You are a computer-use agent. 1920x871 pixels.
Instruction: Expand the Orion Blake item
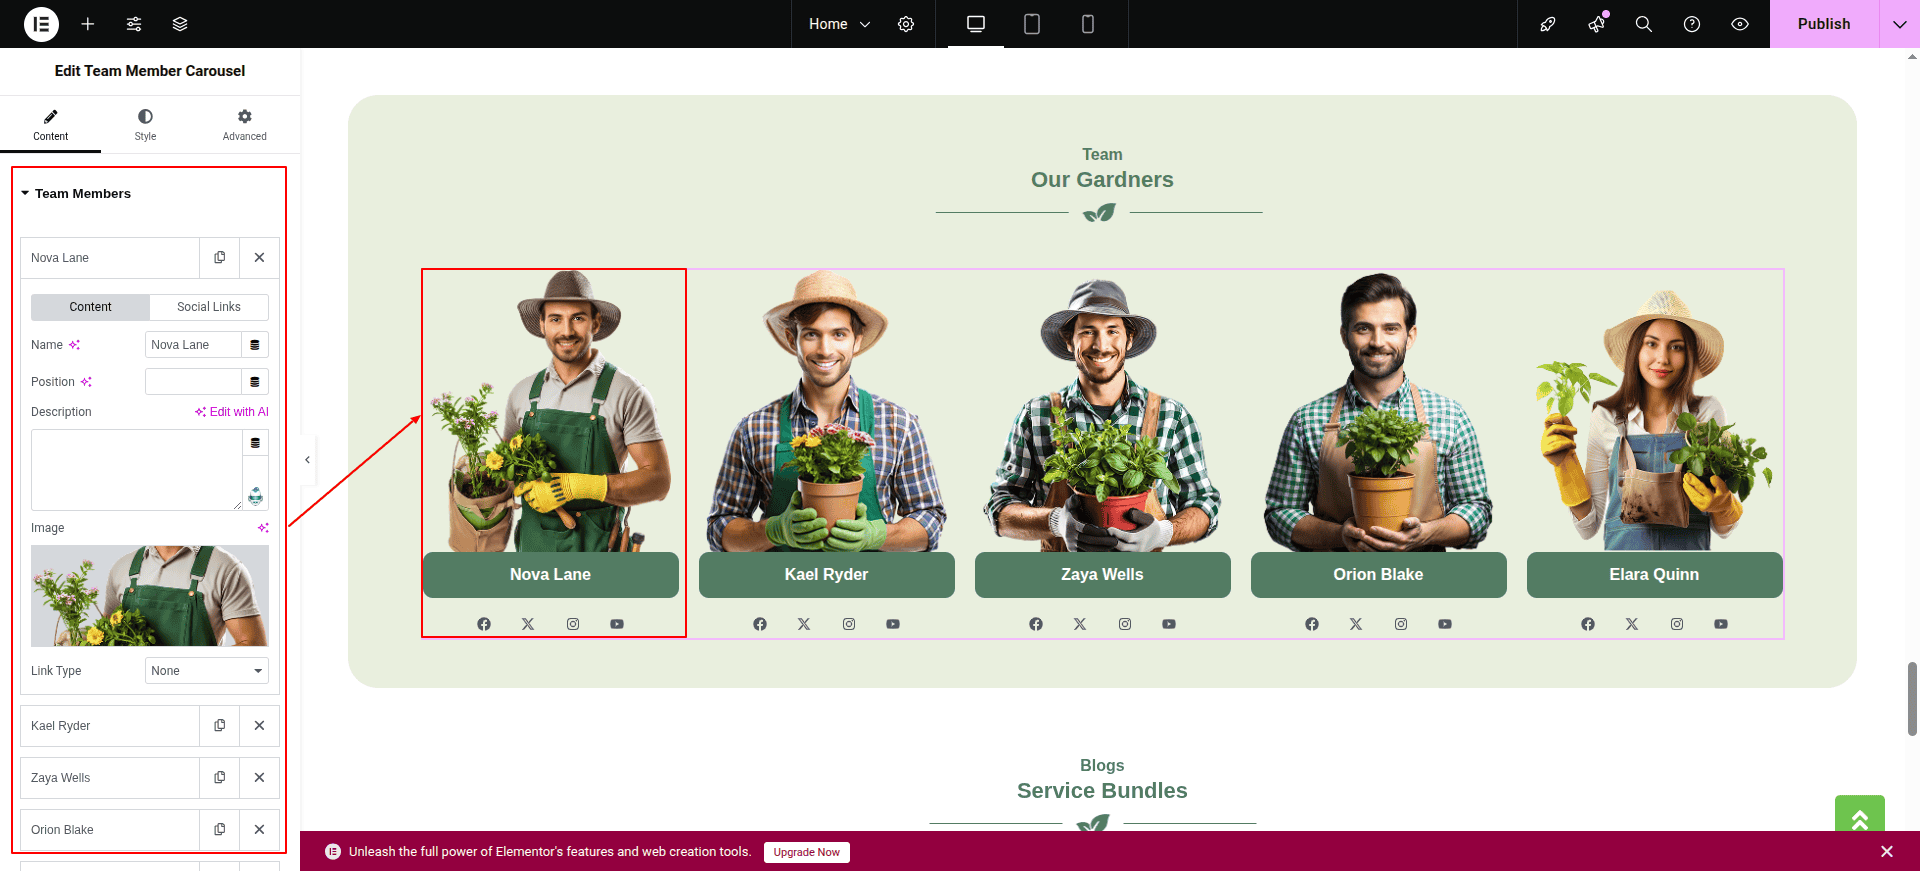pyautogui.click(x=110, y=830)
